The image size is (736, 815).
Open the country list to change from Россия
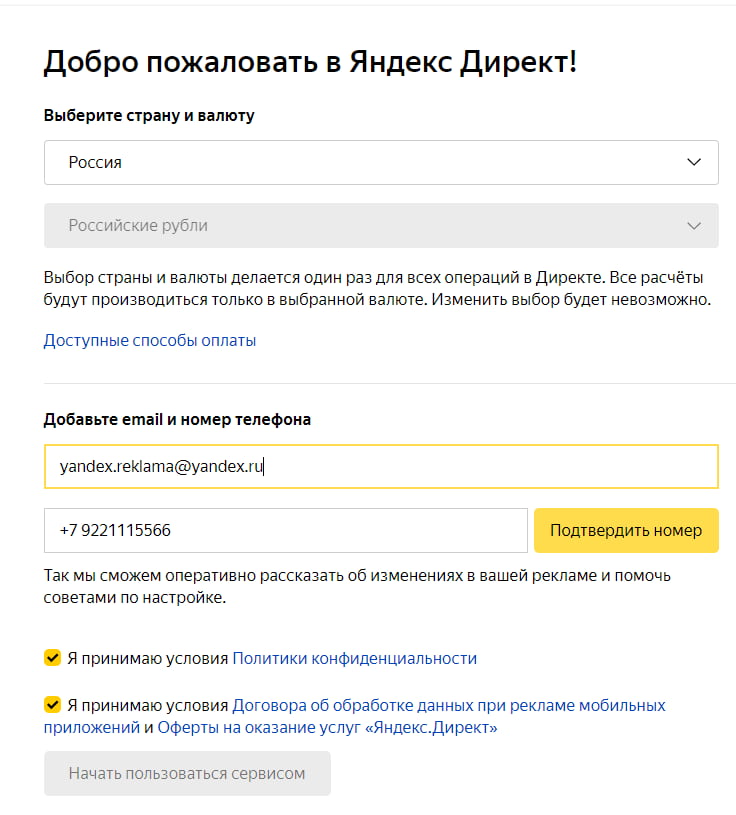coord(380,162)
